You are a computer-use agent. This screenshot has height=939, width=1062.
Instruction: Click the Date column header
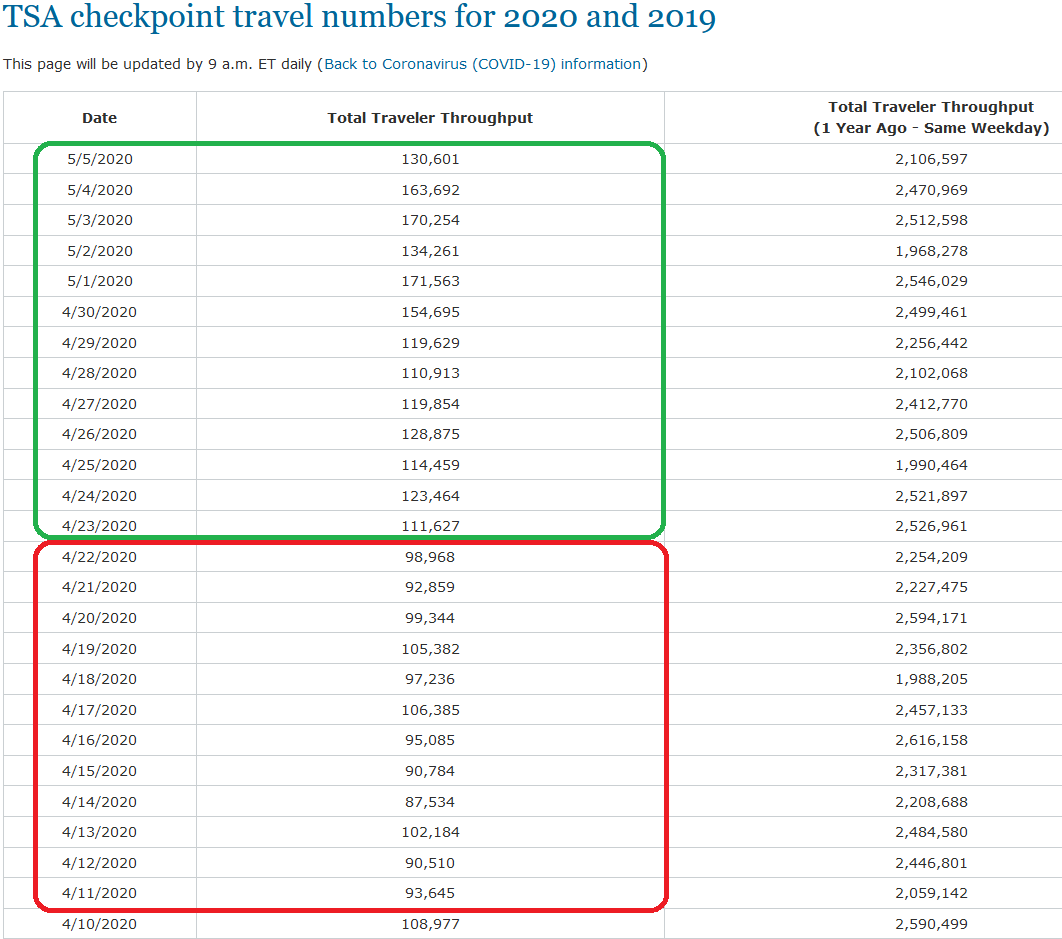click(100, 118)
